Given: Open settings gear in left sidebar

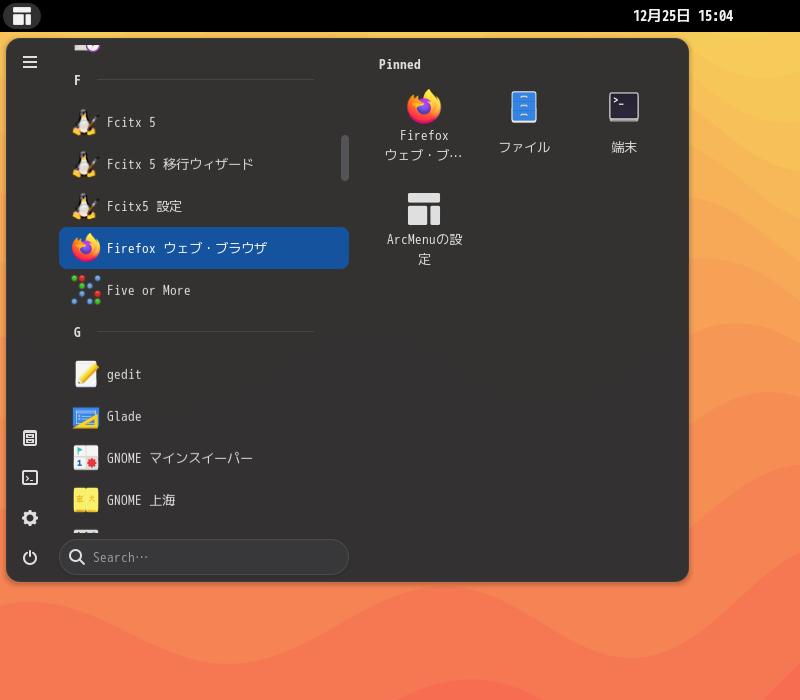Looking at the screenshot, I should 30,518.
